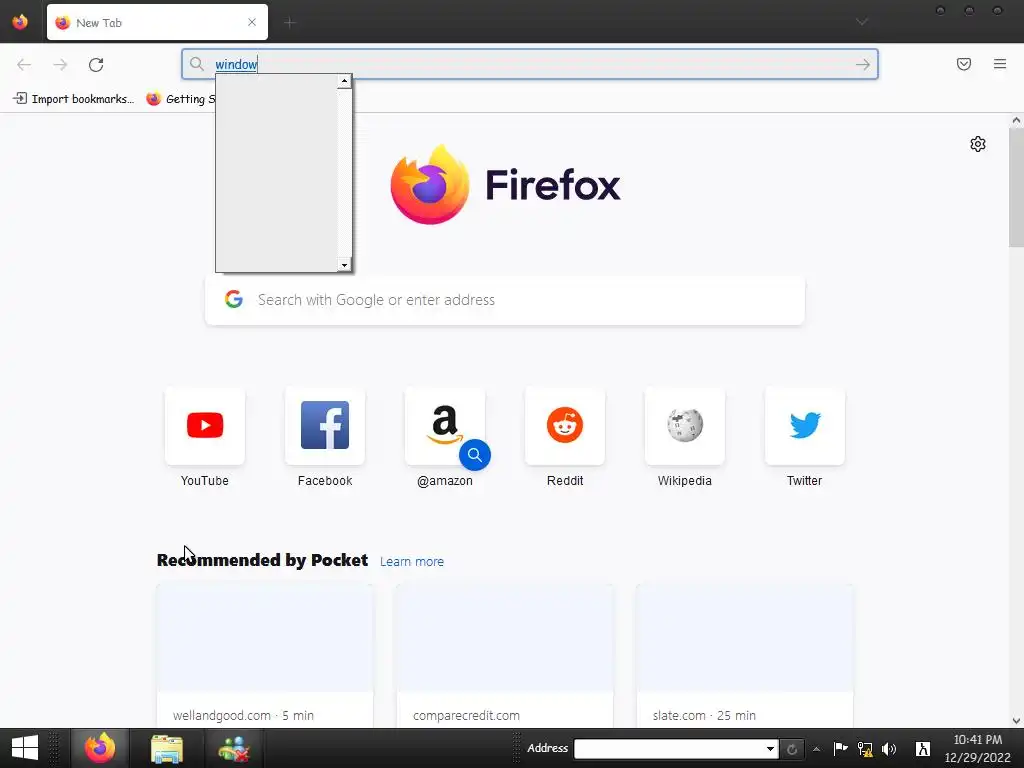Click the Learn more Pocket link

[x=411, y=562]
